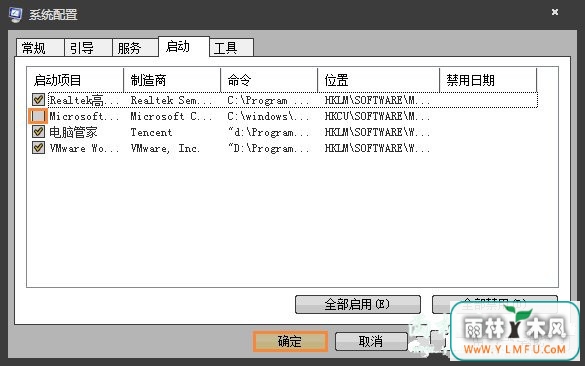Click the 禁用日期 column header
Image resolution: width=585 pixels, height=366 pixels.
488,80
